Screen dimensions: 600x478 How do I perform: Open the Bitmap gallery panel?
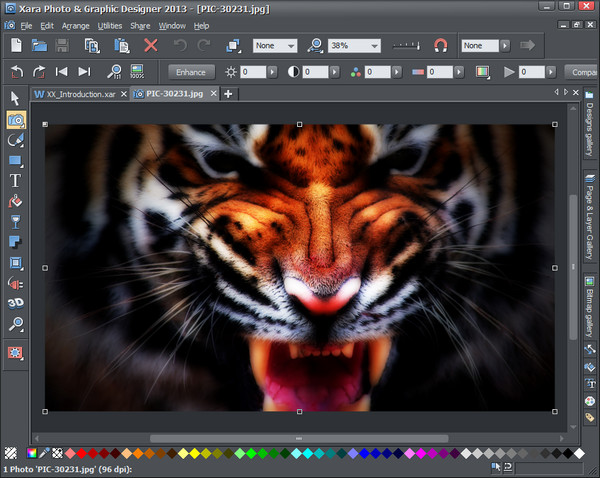pos(589,308)
